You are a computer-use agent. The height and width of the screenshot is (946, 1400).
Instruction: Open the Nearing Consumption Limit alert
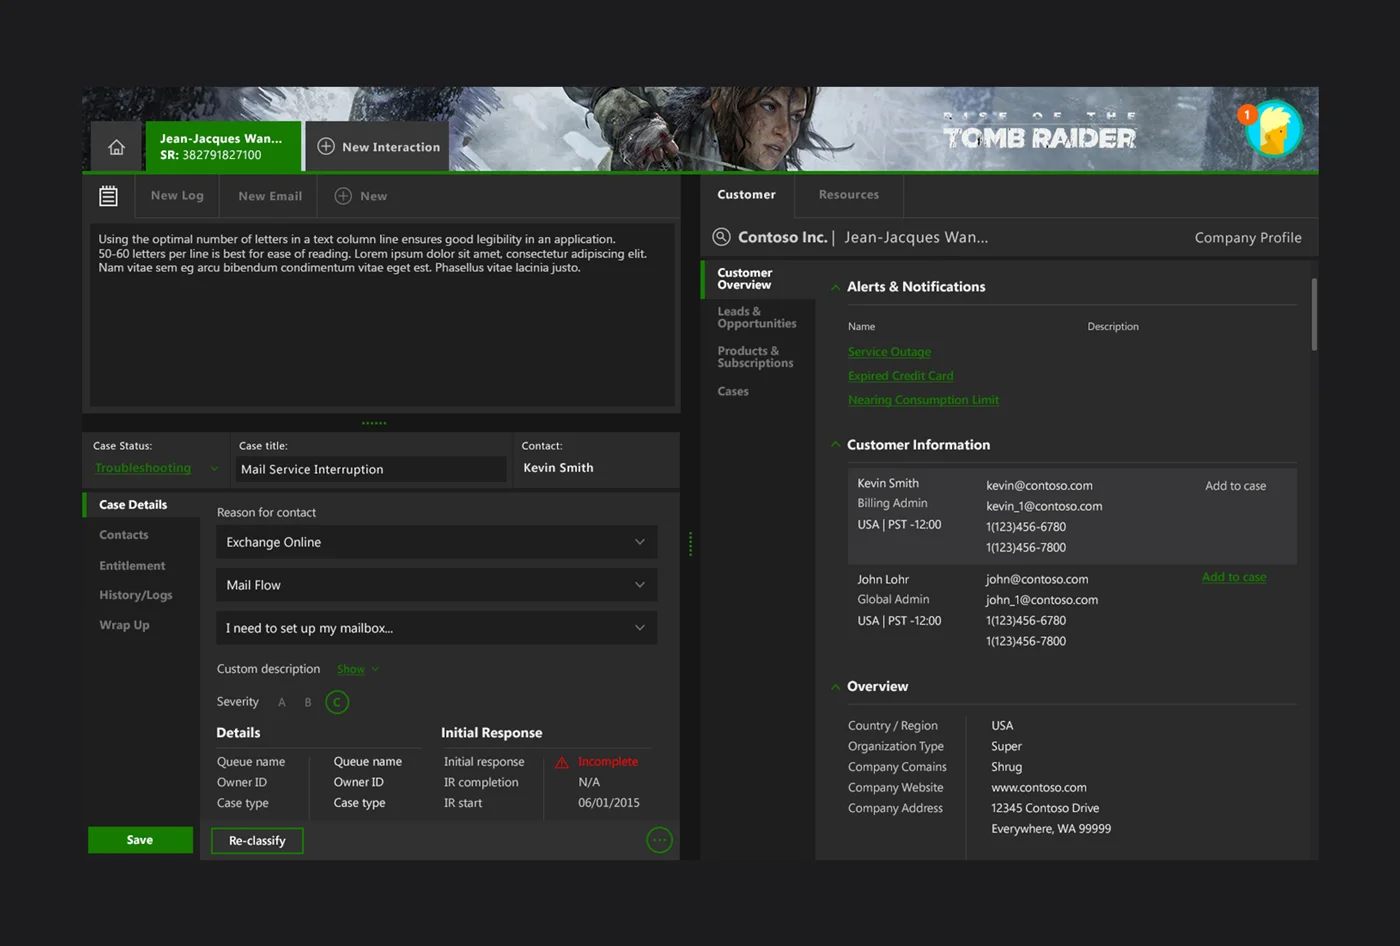pyautogui.click(x=923, y=400)
